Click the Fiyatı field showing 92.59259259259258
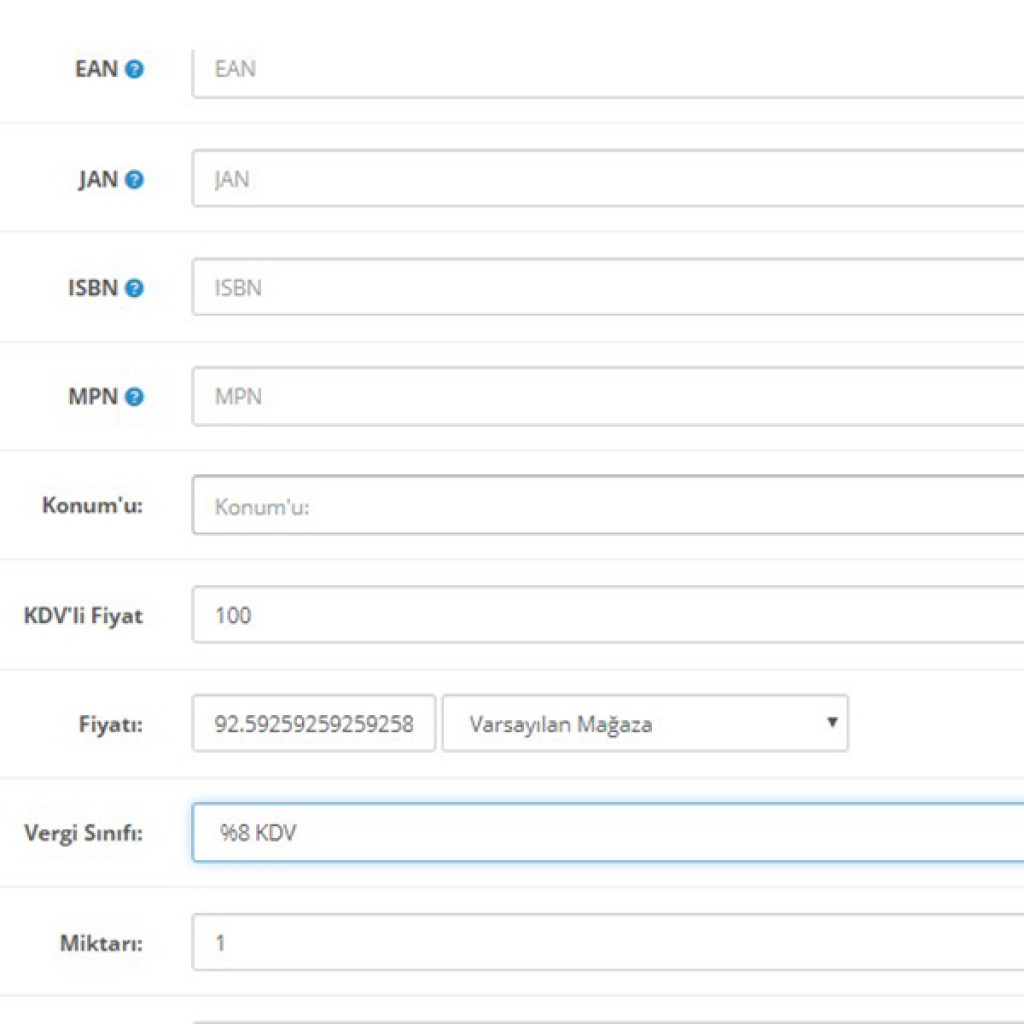The width and height of the screenshot is (1024, 1024). tap(314, 724)
